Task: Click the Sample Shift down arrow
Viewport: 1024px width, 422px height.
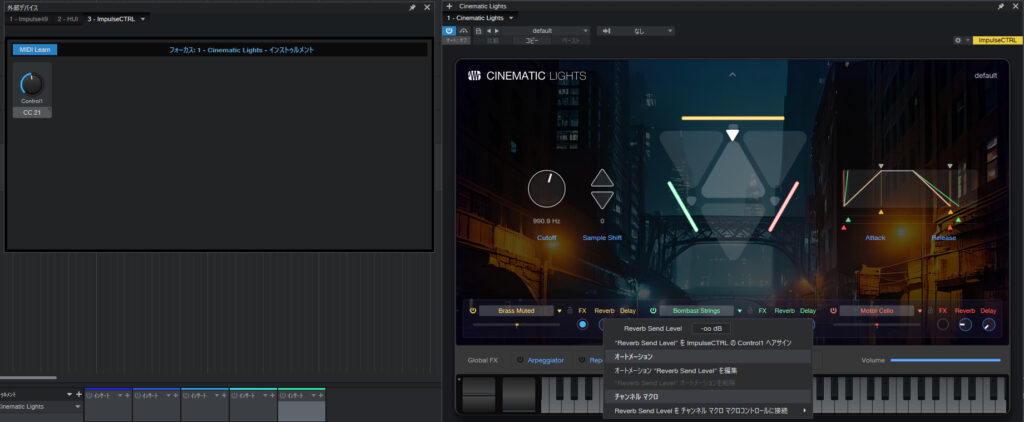Action: point(602,199)
